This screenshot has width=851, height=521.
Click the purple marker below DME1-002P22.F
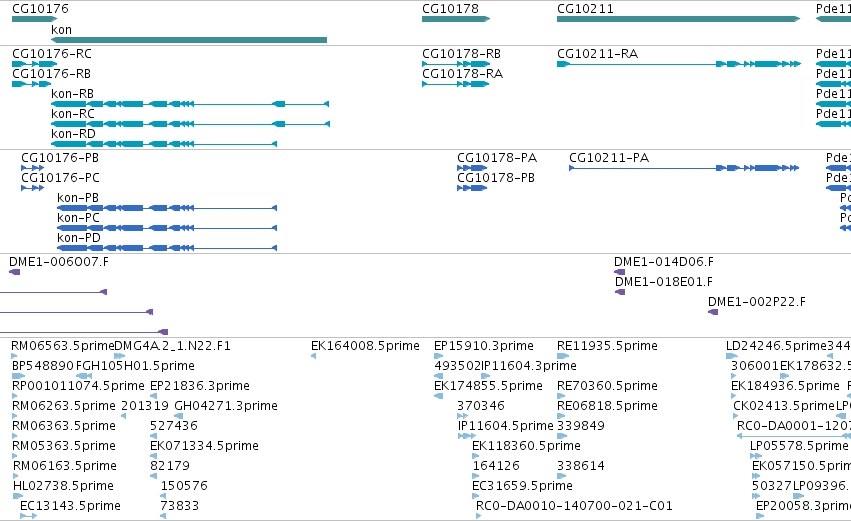[713, 312]
